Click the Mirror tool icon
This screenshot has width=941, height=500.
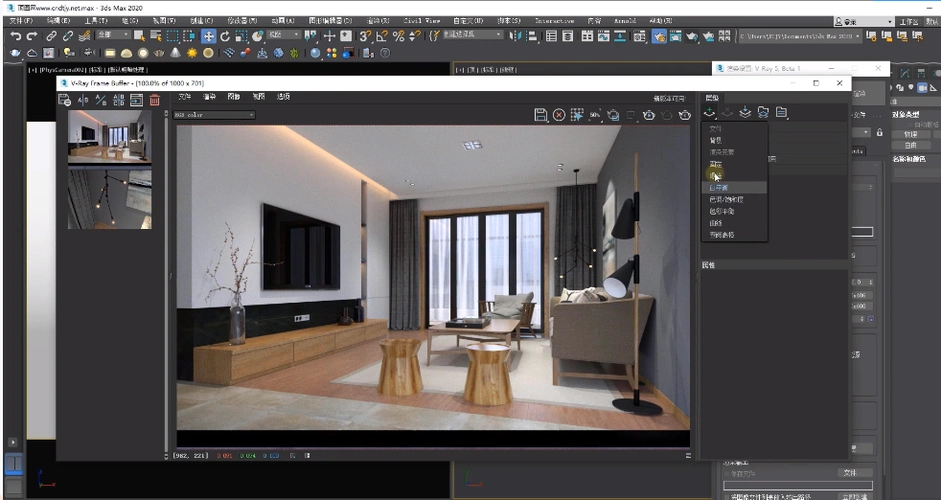(515, 37)
